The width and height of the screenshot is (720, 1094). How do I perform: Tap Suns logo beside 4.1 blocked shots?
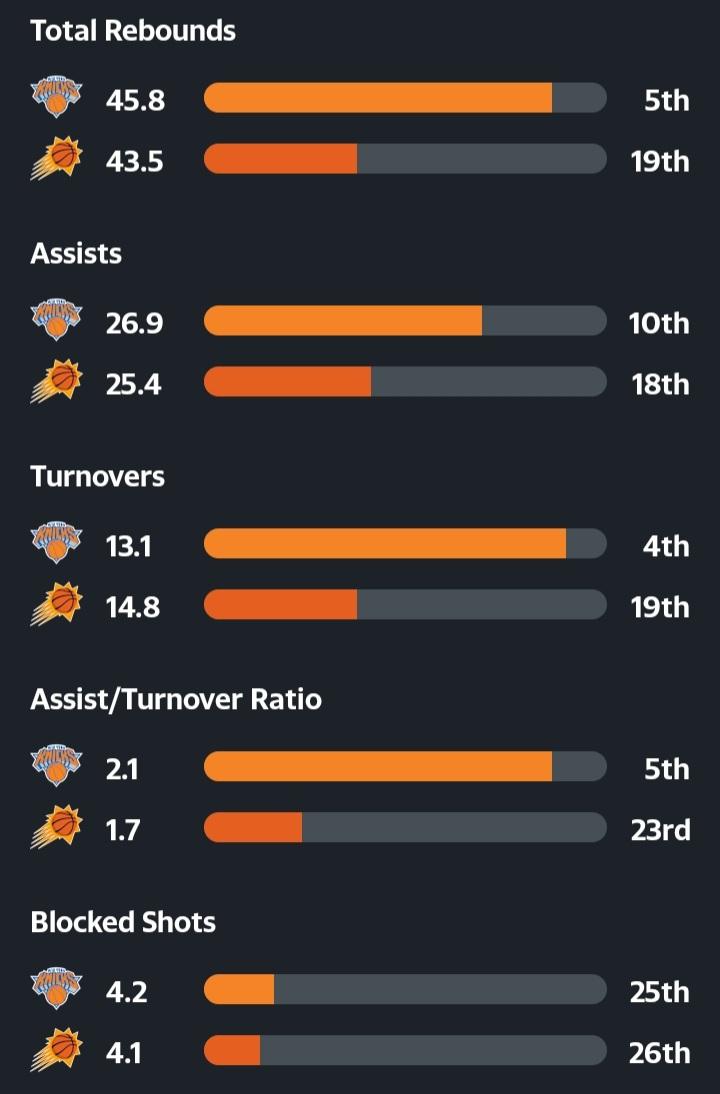tap(57, 1051)
